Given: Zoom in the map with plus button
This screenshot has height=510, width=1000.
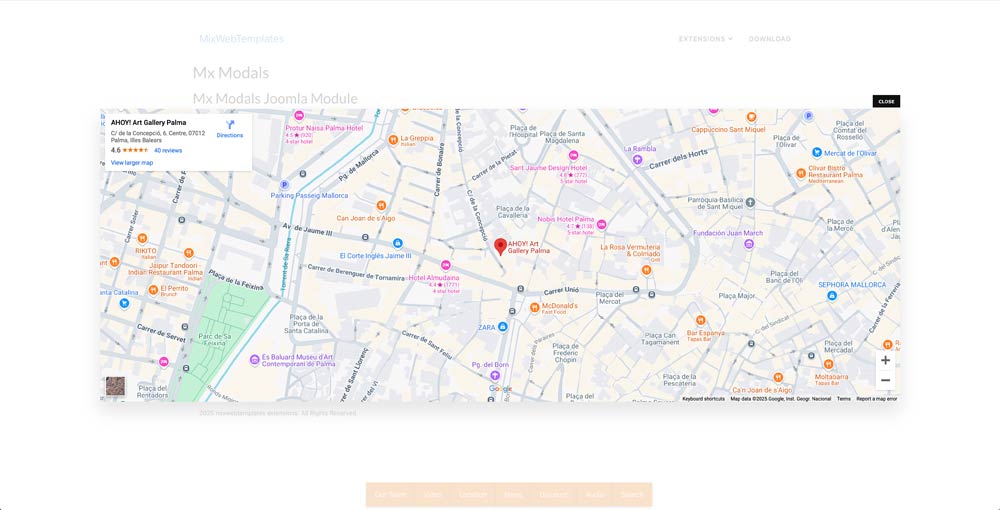Looking at the screenshot, I should (885, 360).
